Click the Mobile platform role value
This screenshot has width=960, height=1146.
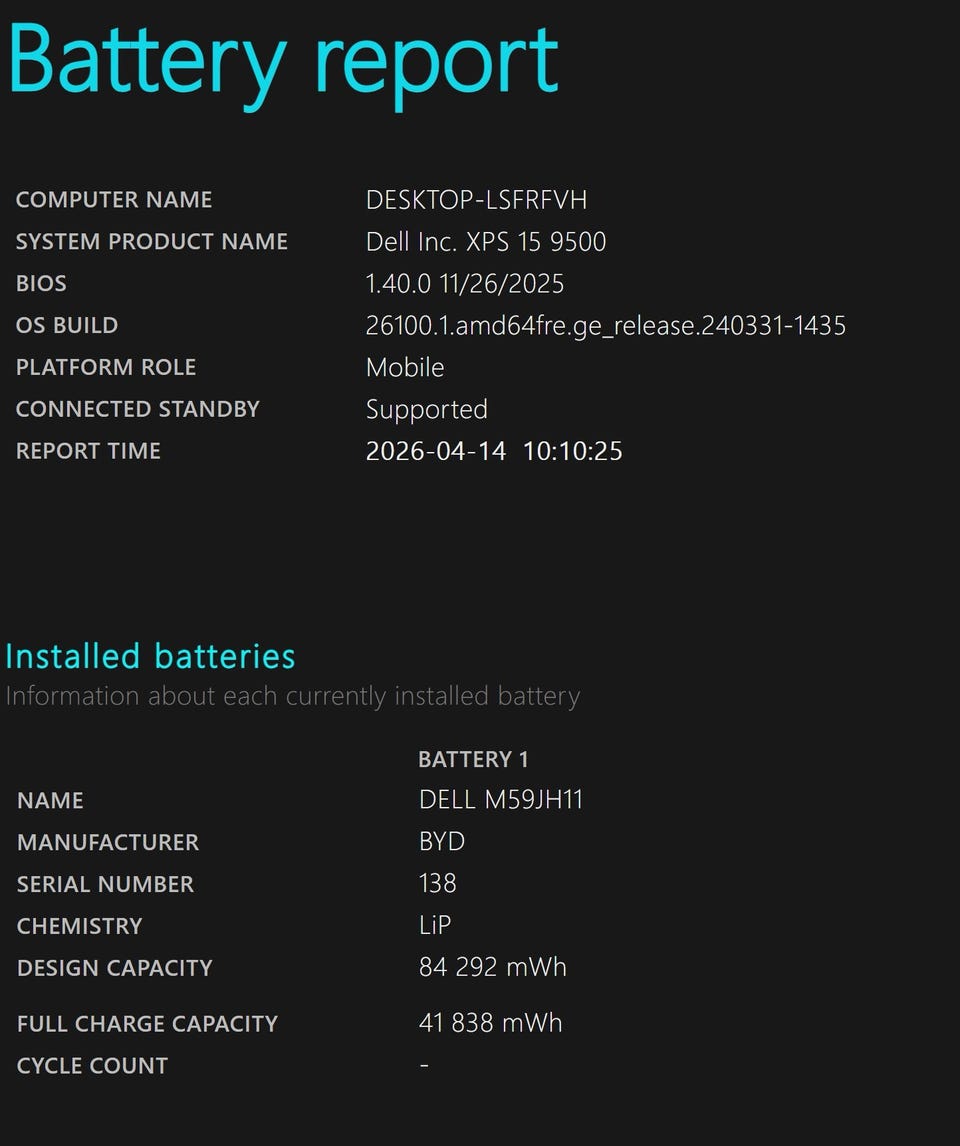(405, 368)
